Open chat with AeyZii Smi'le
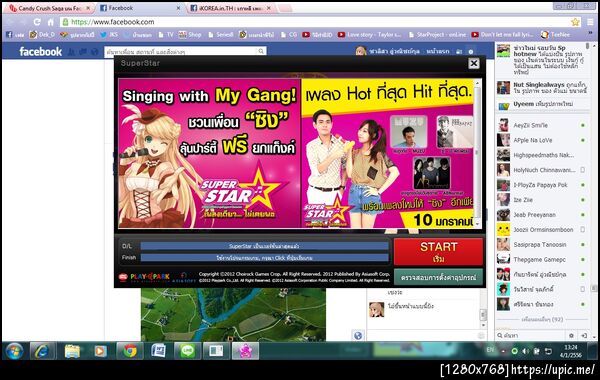This screenshot has height=380, width=600. pyautogui.click(x=541, y=125)
